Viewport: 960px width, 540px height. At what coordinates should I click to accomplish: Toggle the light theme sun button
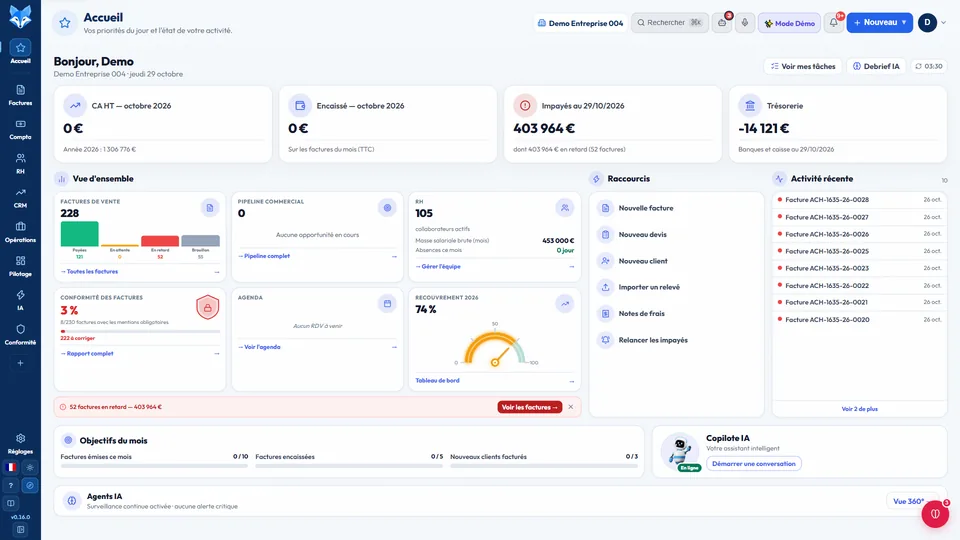click(29, 467)
